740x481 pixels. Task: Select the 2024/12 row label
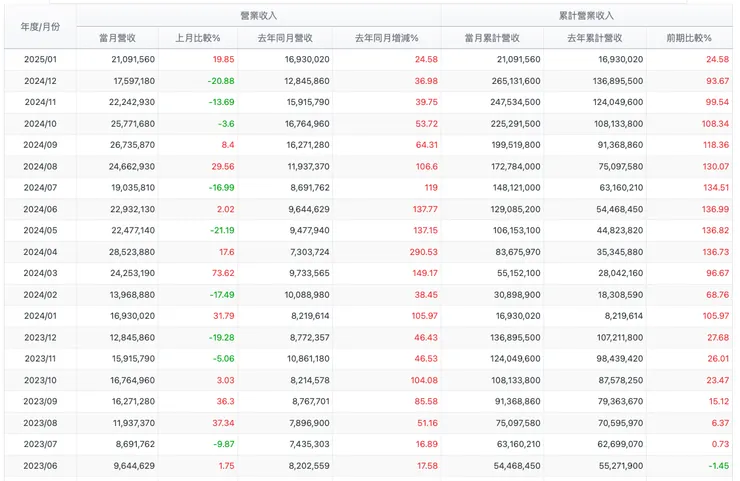click(x=40, y=81)
